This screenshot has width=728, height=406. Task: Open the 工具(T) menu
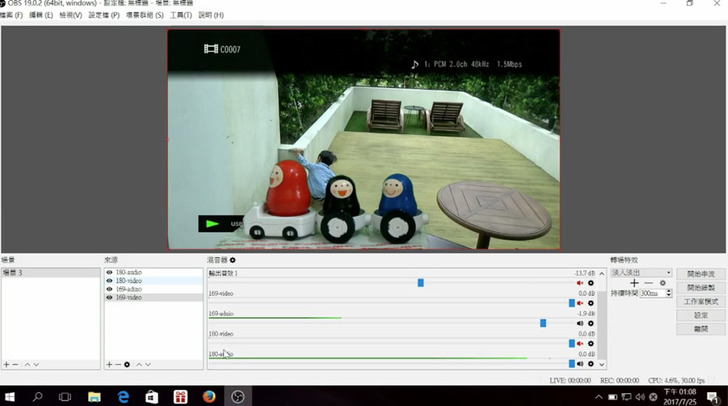[x=181, y=15]
